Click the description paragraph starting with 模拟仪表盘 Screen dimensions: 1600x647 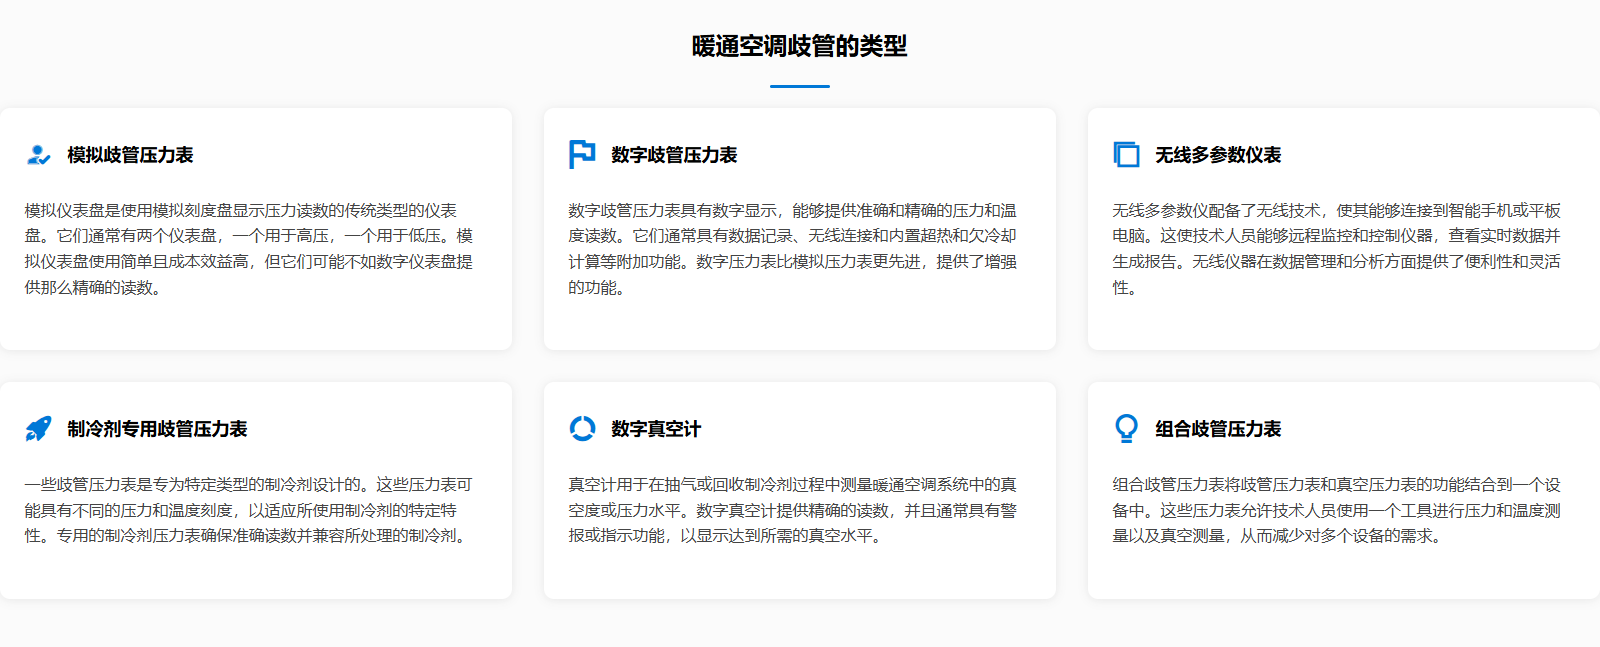coord(249,249)
